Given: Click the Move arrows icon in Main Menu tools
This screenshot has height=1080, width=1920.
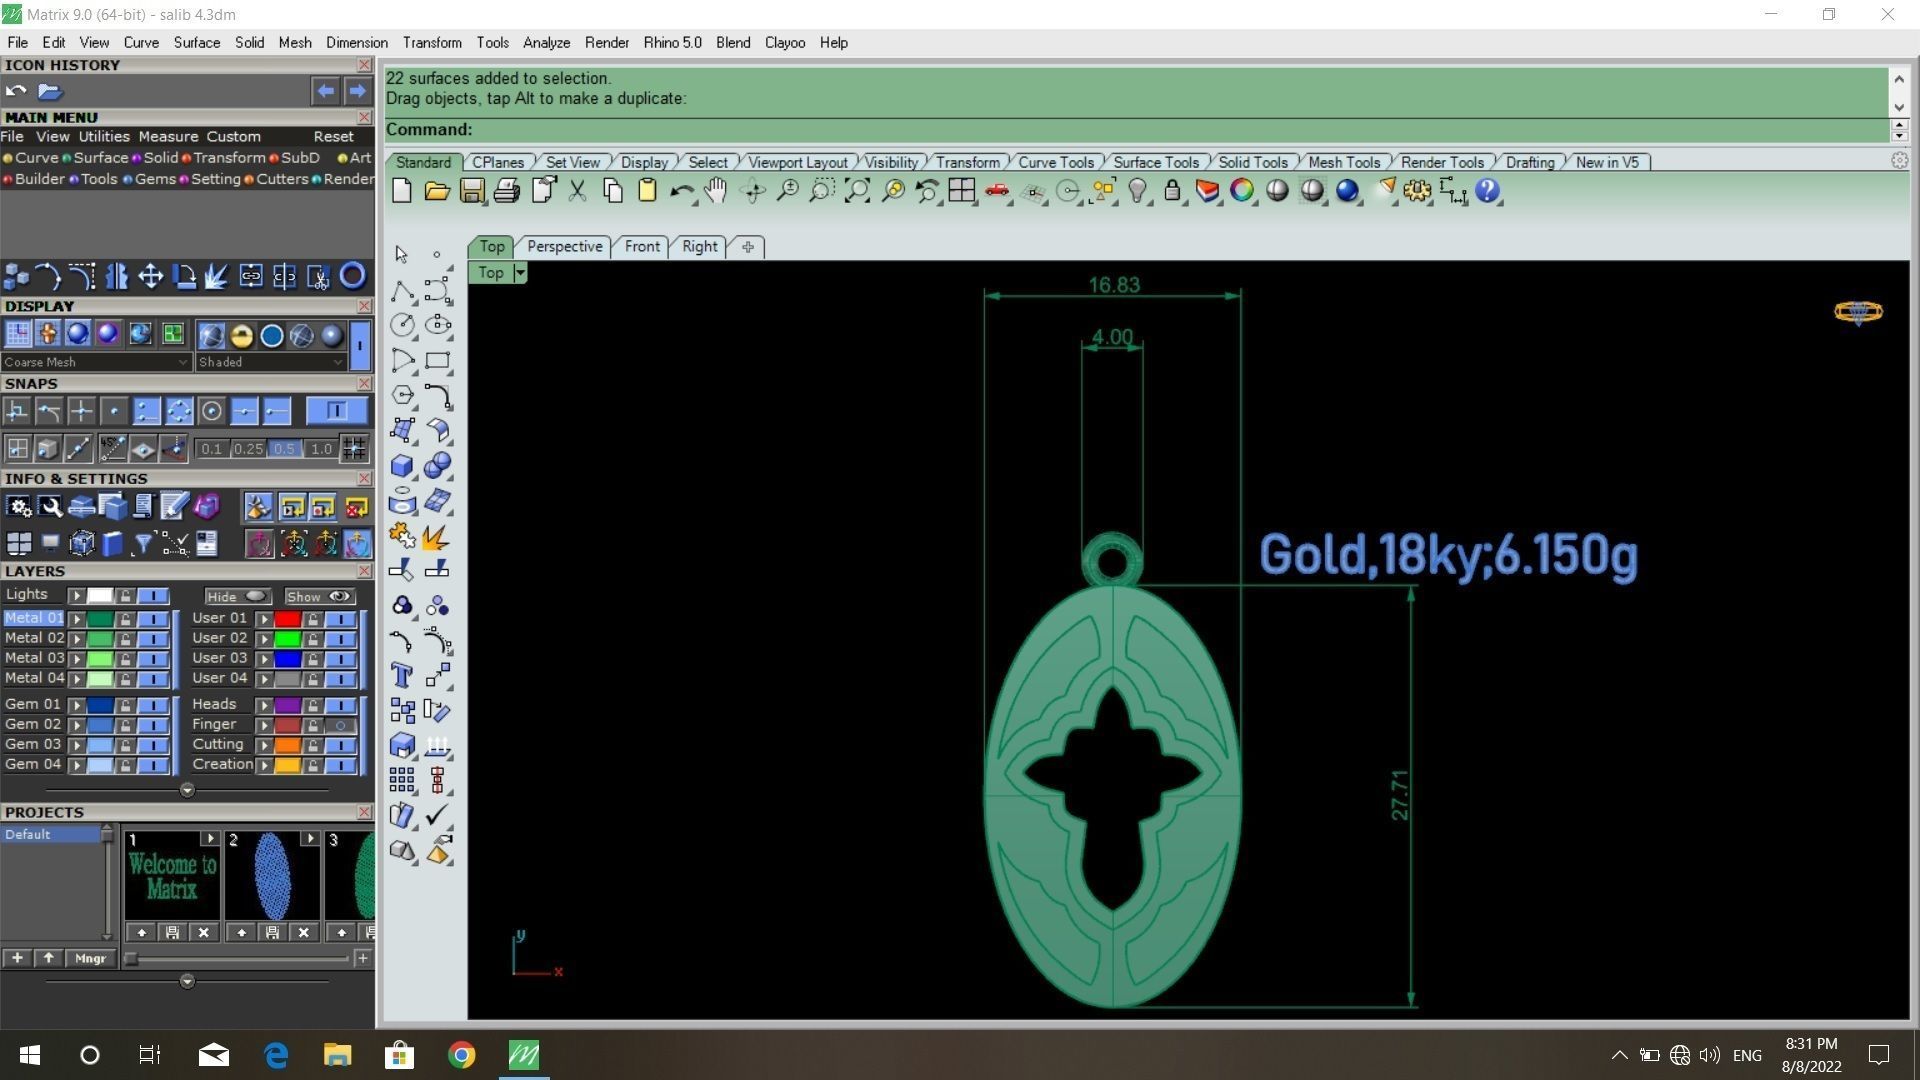Looking at the screenshot, I should 150,276.
